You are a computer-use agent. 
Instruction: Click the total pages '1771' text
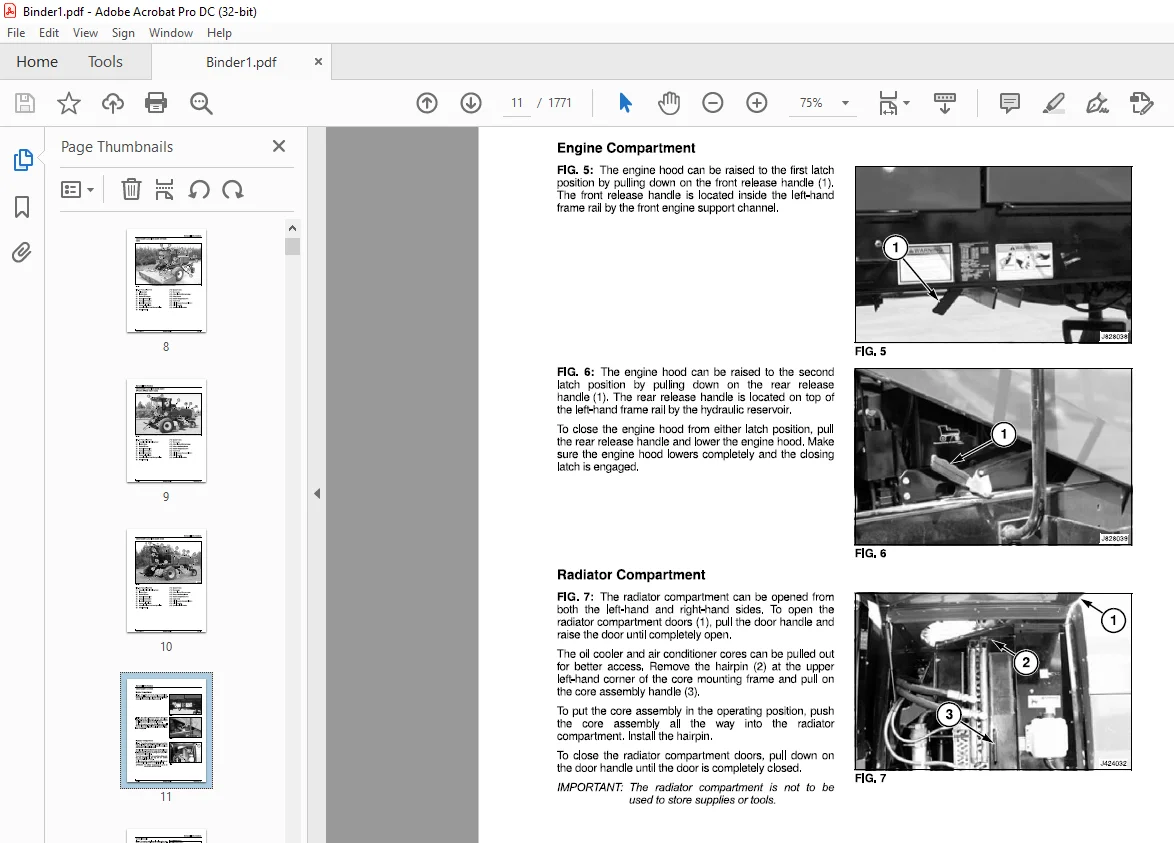[559, 103]
